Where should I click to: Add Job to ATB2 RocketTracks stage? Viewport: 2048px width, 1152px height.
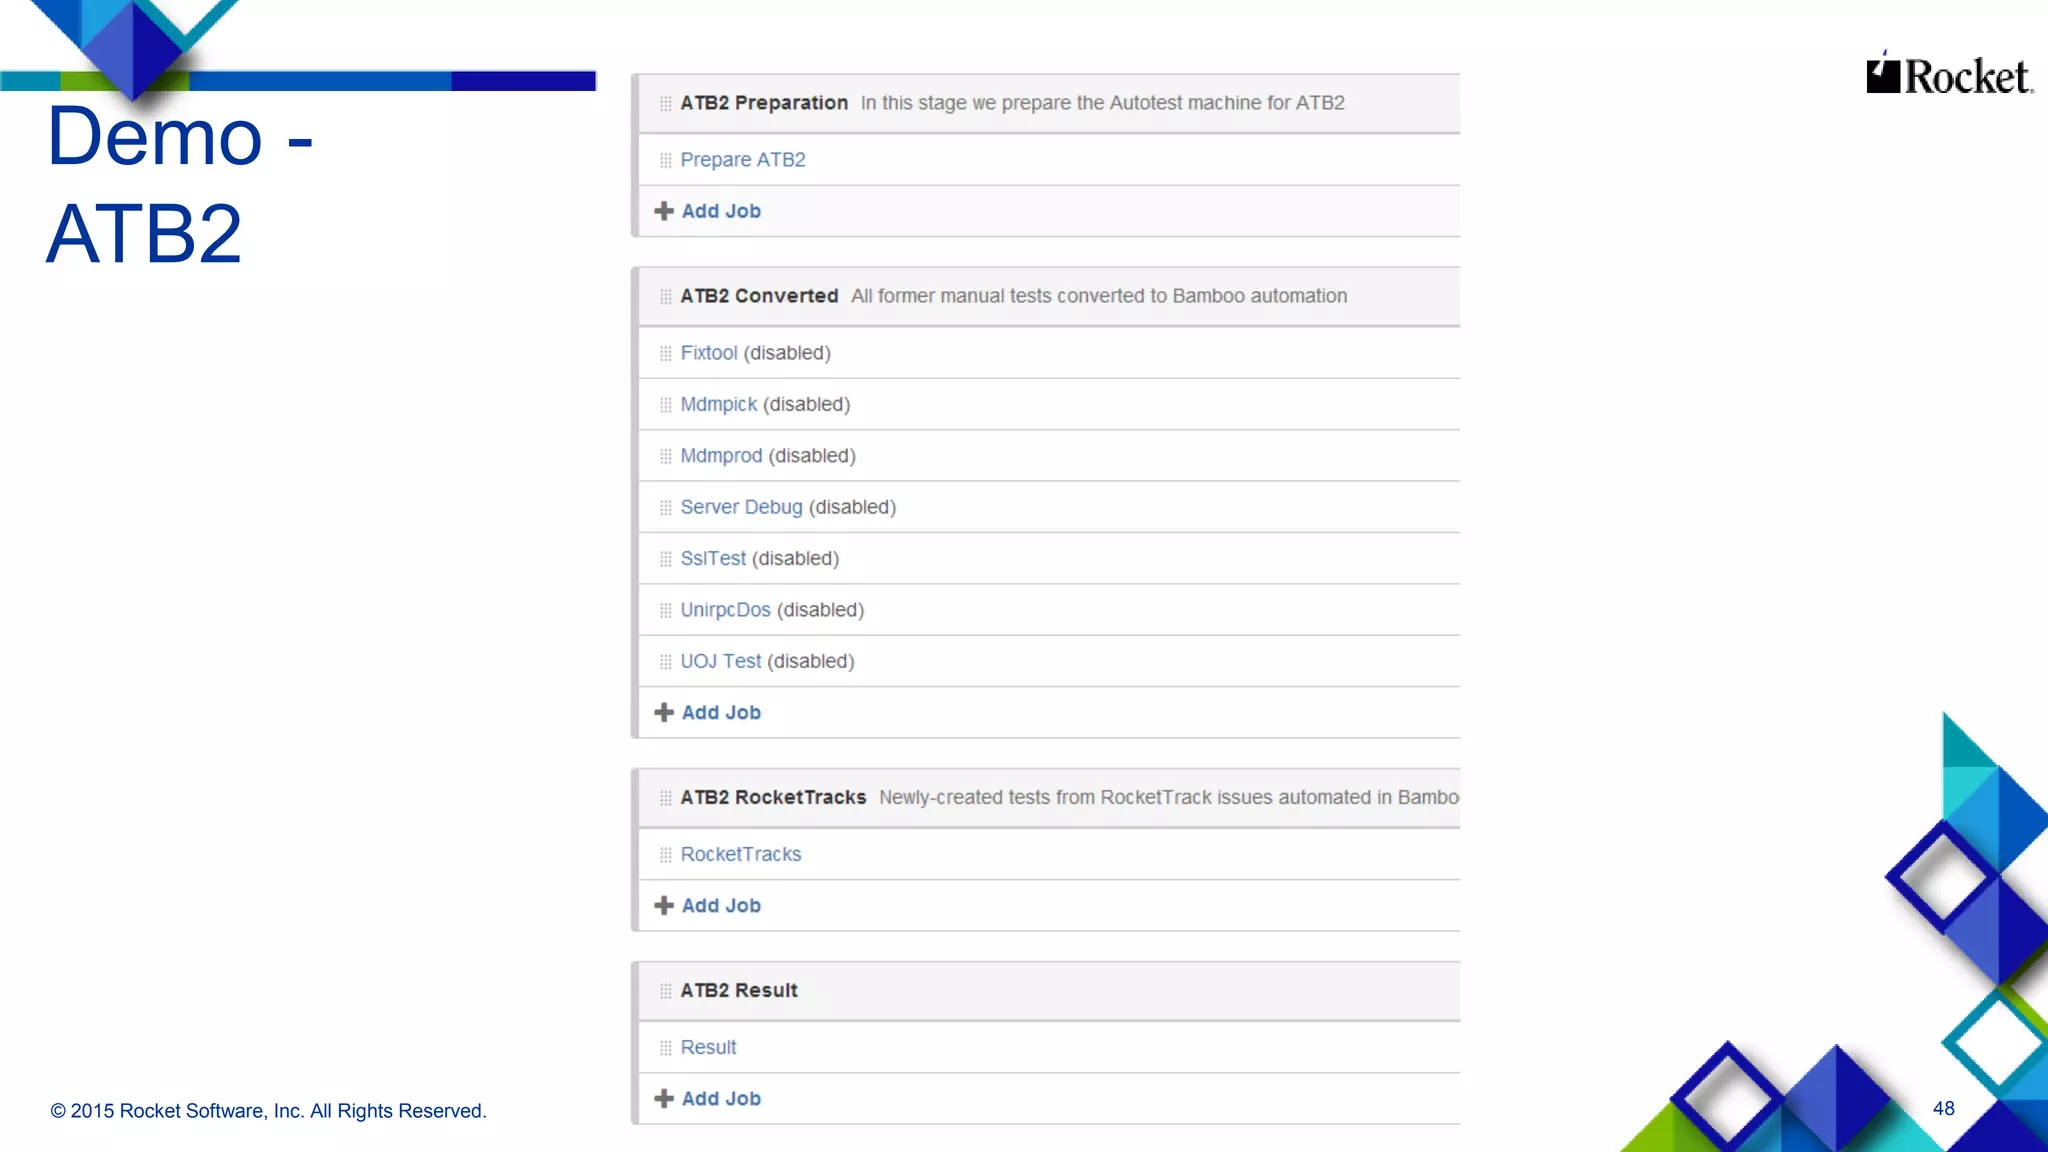(x=721, y=905)
